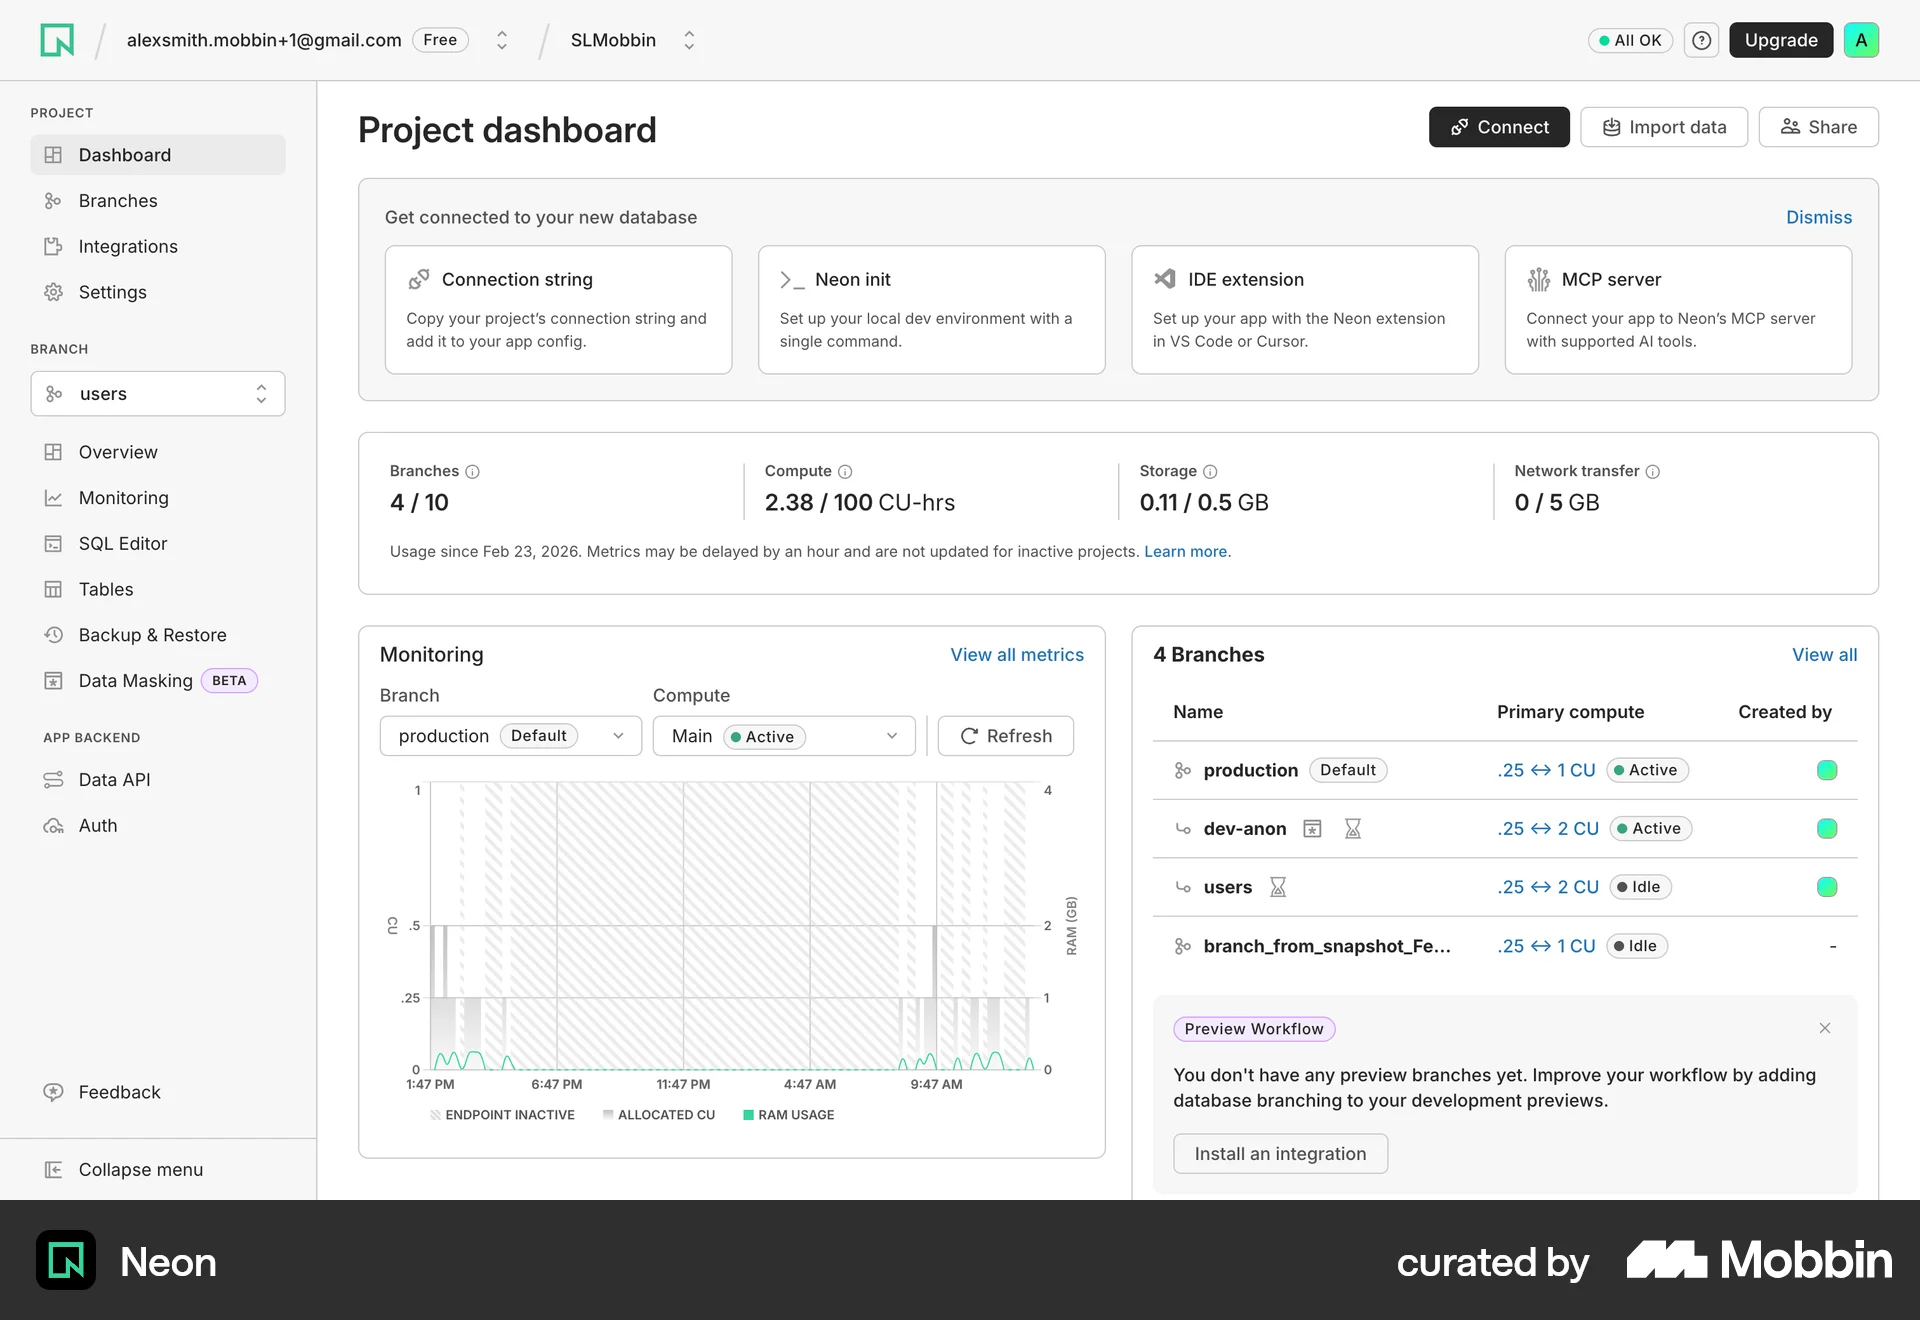Click the hourglass icon on dev-anon row

point(1353,829)
